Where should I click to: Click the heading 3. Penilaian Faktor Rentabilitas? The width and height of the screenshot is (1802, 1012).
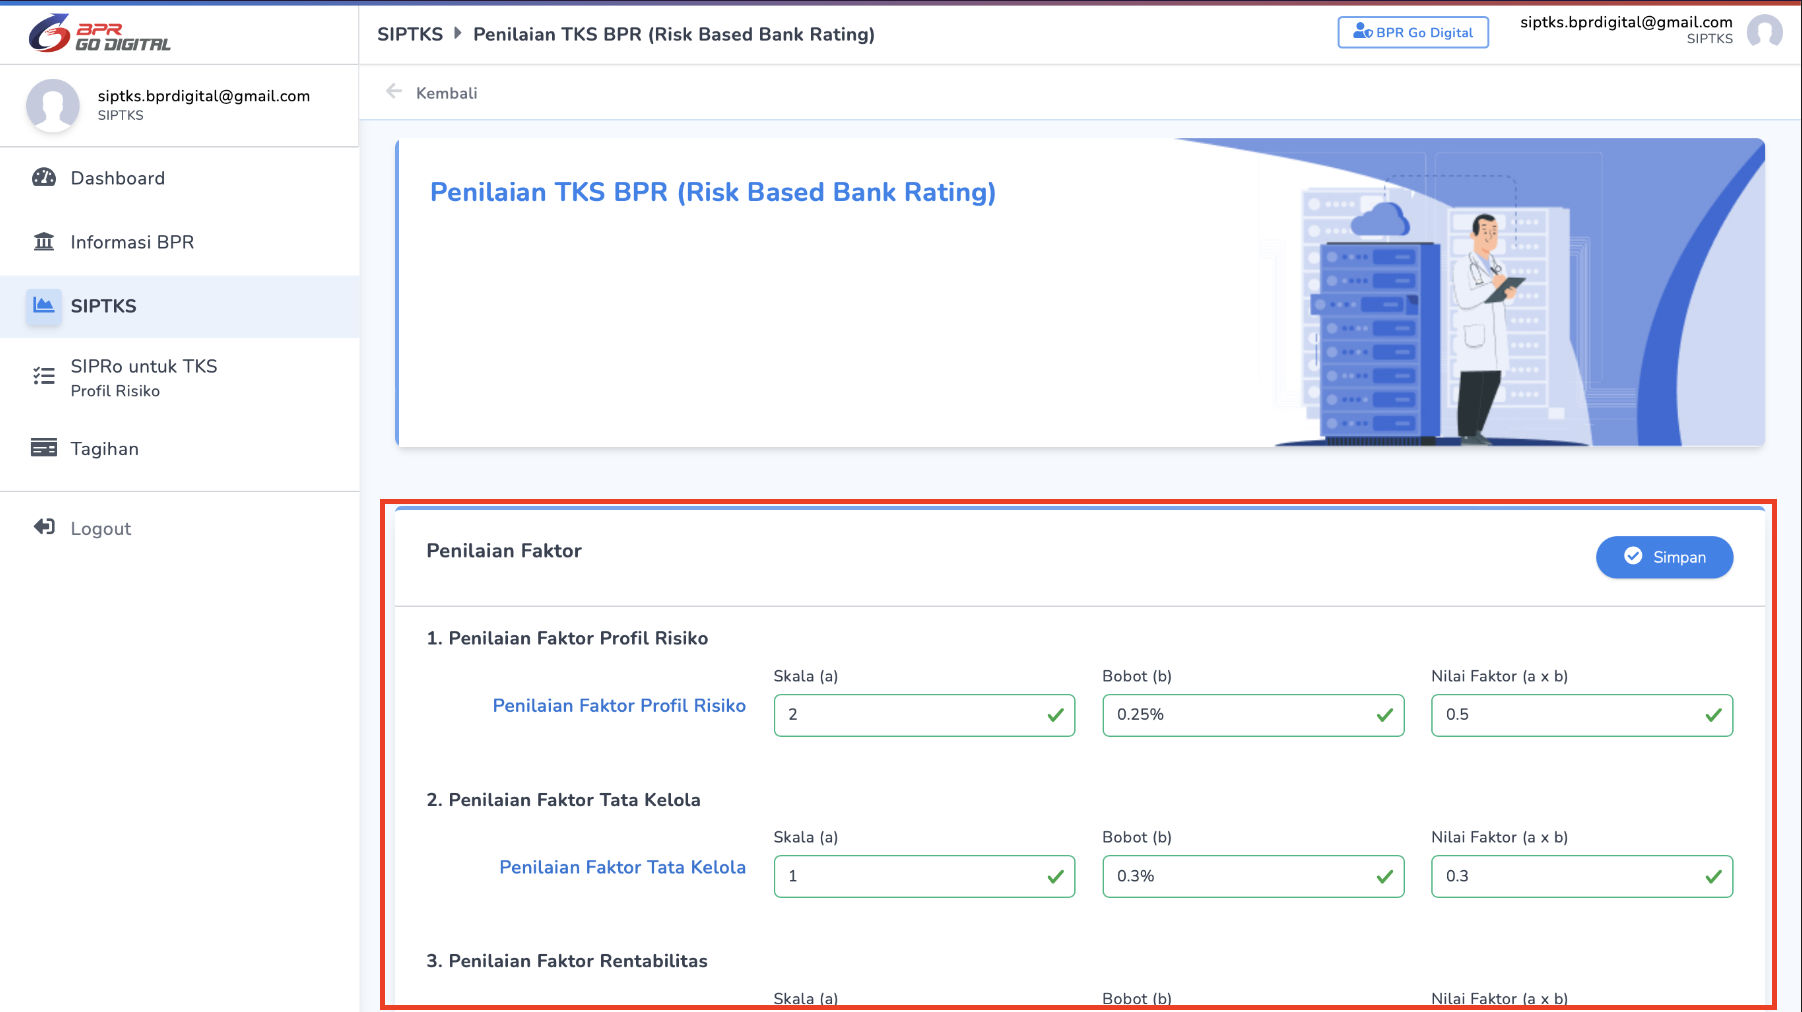tap(567, 961)
